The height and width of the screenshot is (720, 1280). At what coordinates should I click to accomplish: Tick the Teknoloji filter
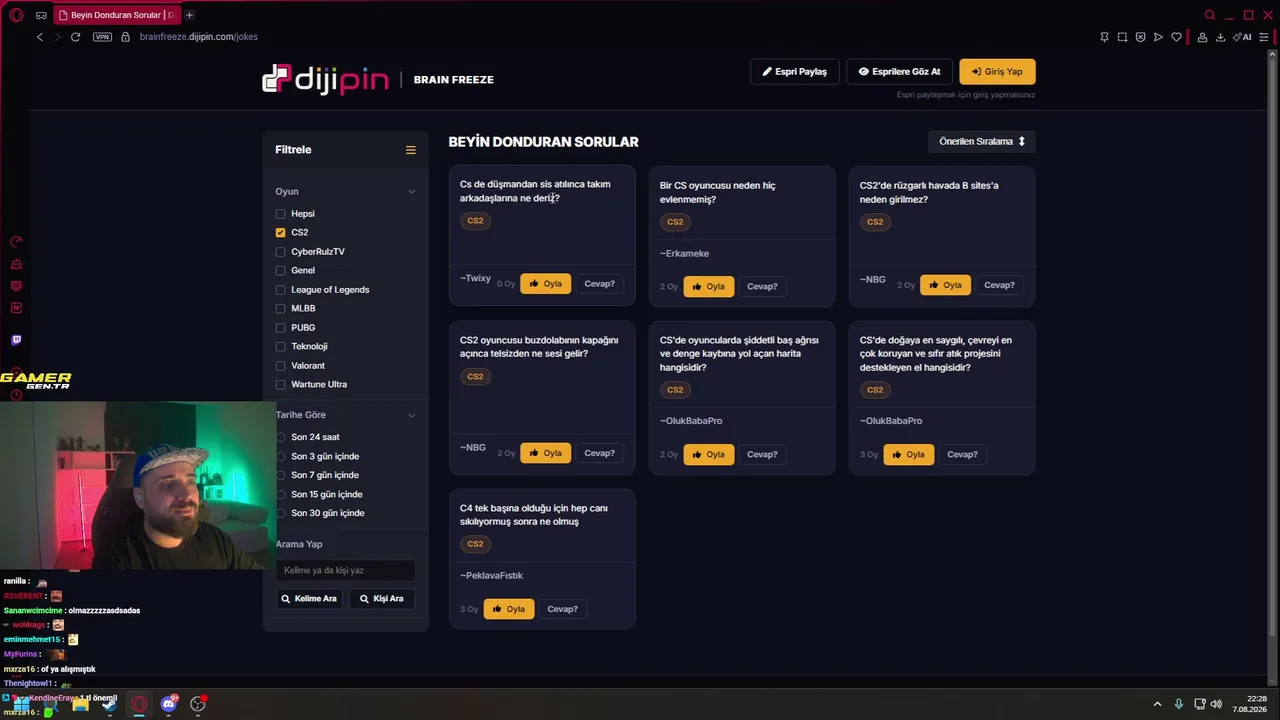280,347
